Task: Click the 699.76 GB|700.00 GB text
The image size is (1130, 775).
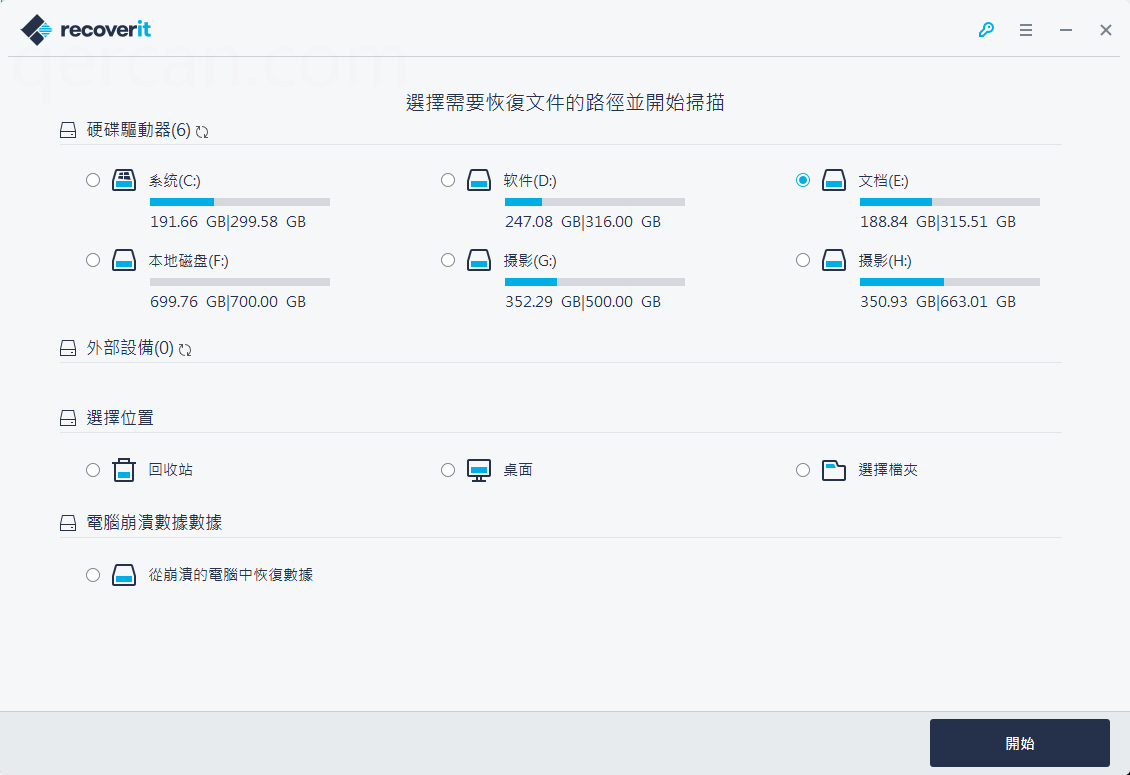Action: (228, 302)
